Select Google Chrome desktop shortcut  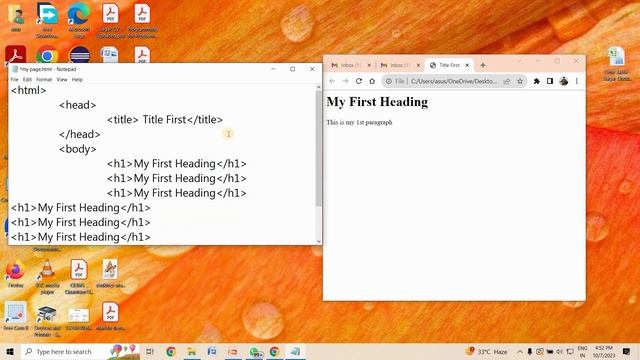click(47, 56)
